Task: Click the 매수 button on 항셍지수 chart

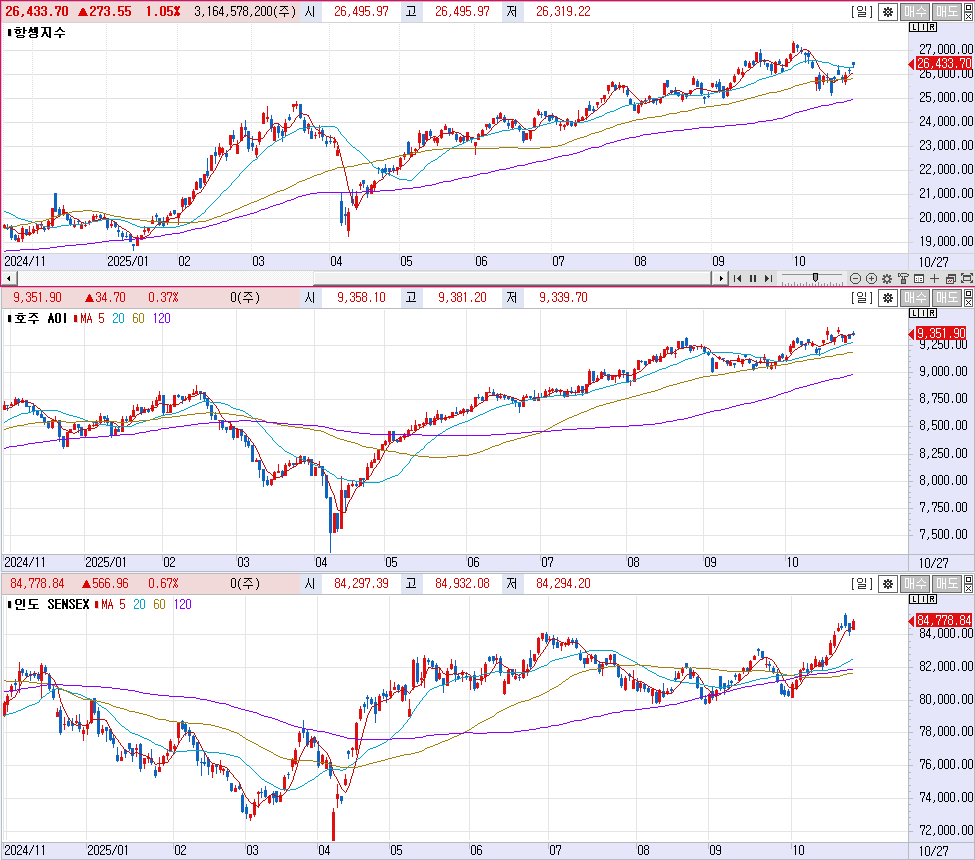Action: coord(915,12)
